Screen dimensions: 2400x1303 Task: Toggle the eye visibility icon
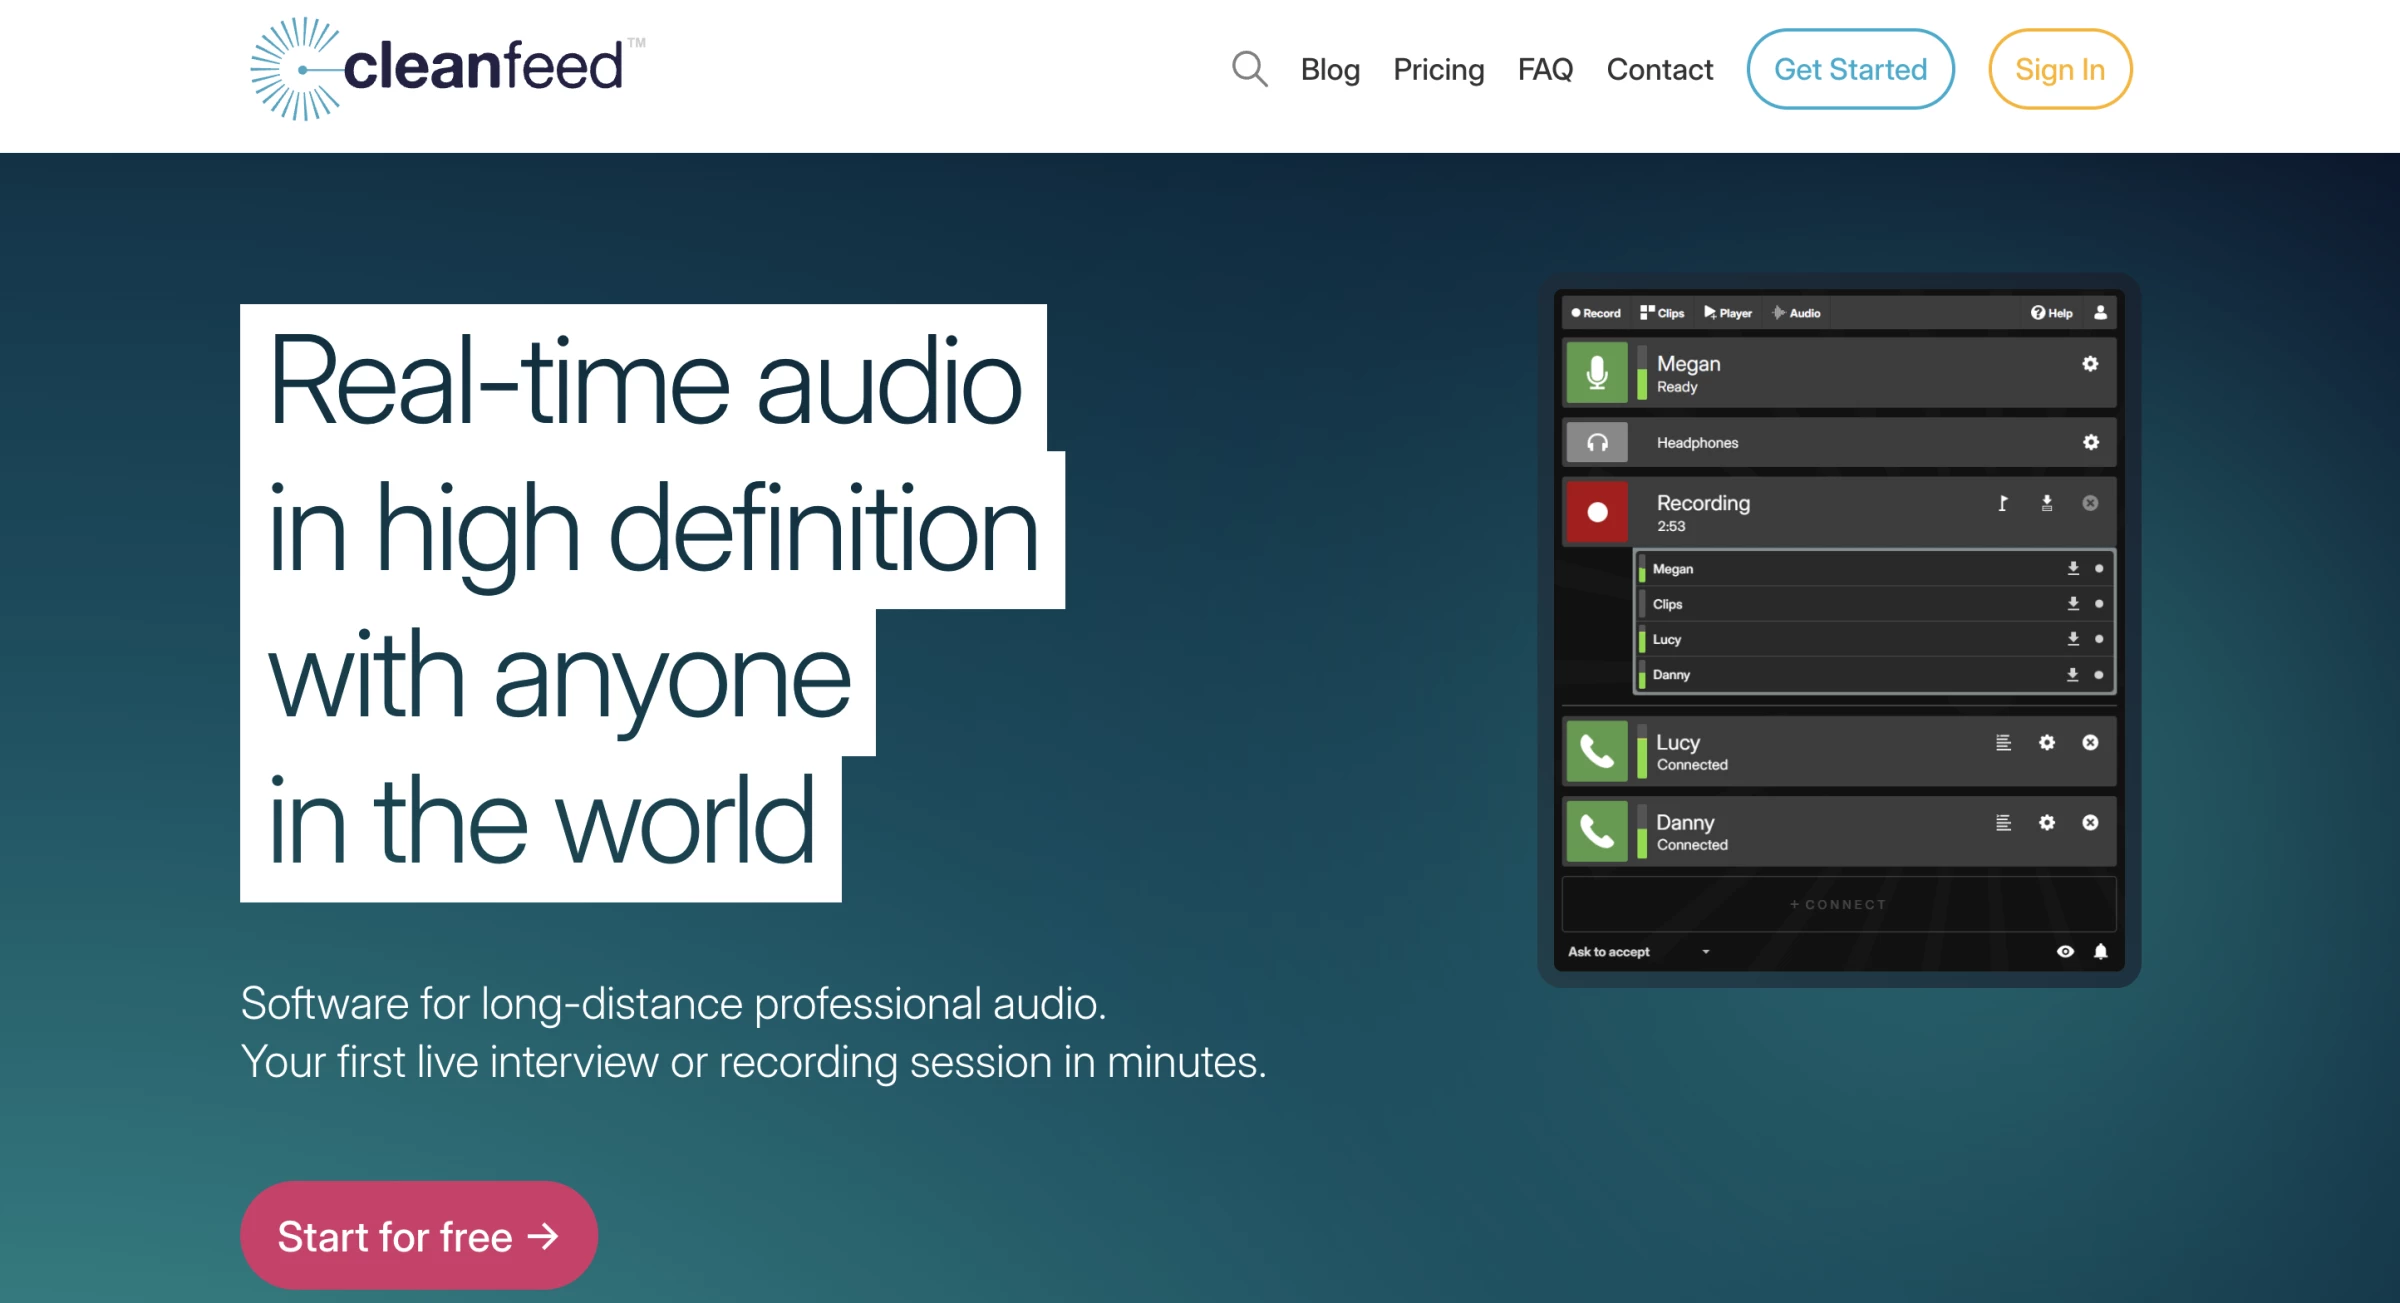[x=2065, y=951]
